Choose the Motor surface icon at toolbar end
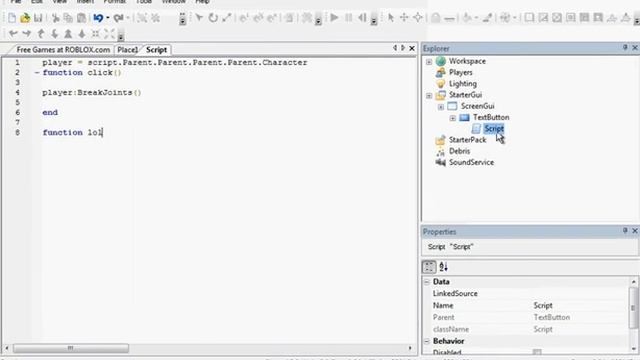Viewport: 640px width, 360px height. coord(625,18)
